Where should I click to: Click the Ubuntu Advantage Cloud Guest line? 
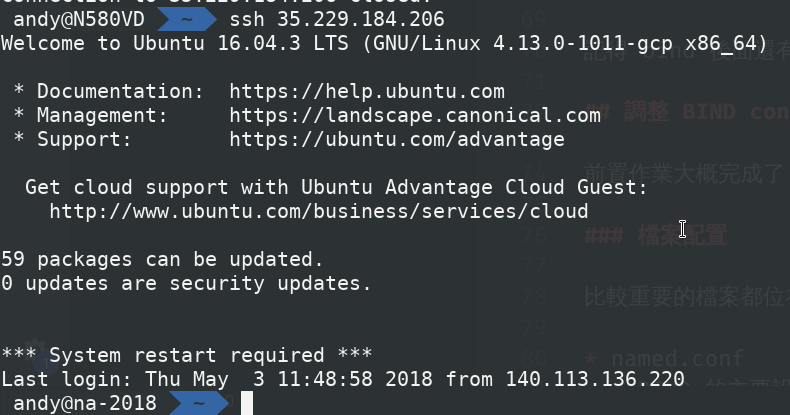coord(336,188)
